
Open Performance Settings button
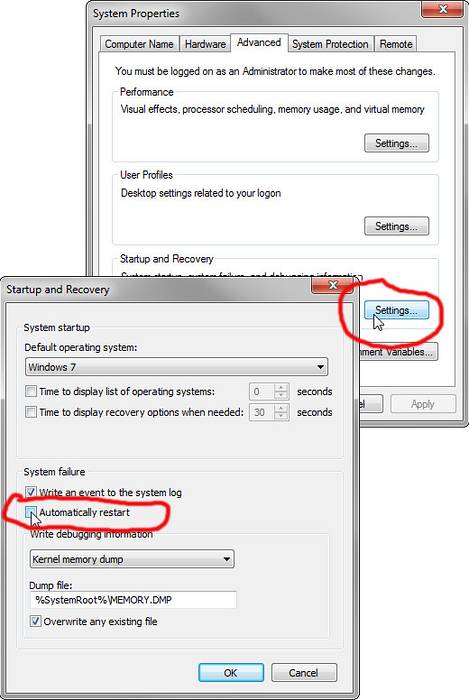[396, 143]
